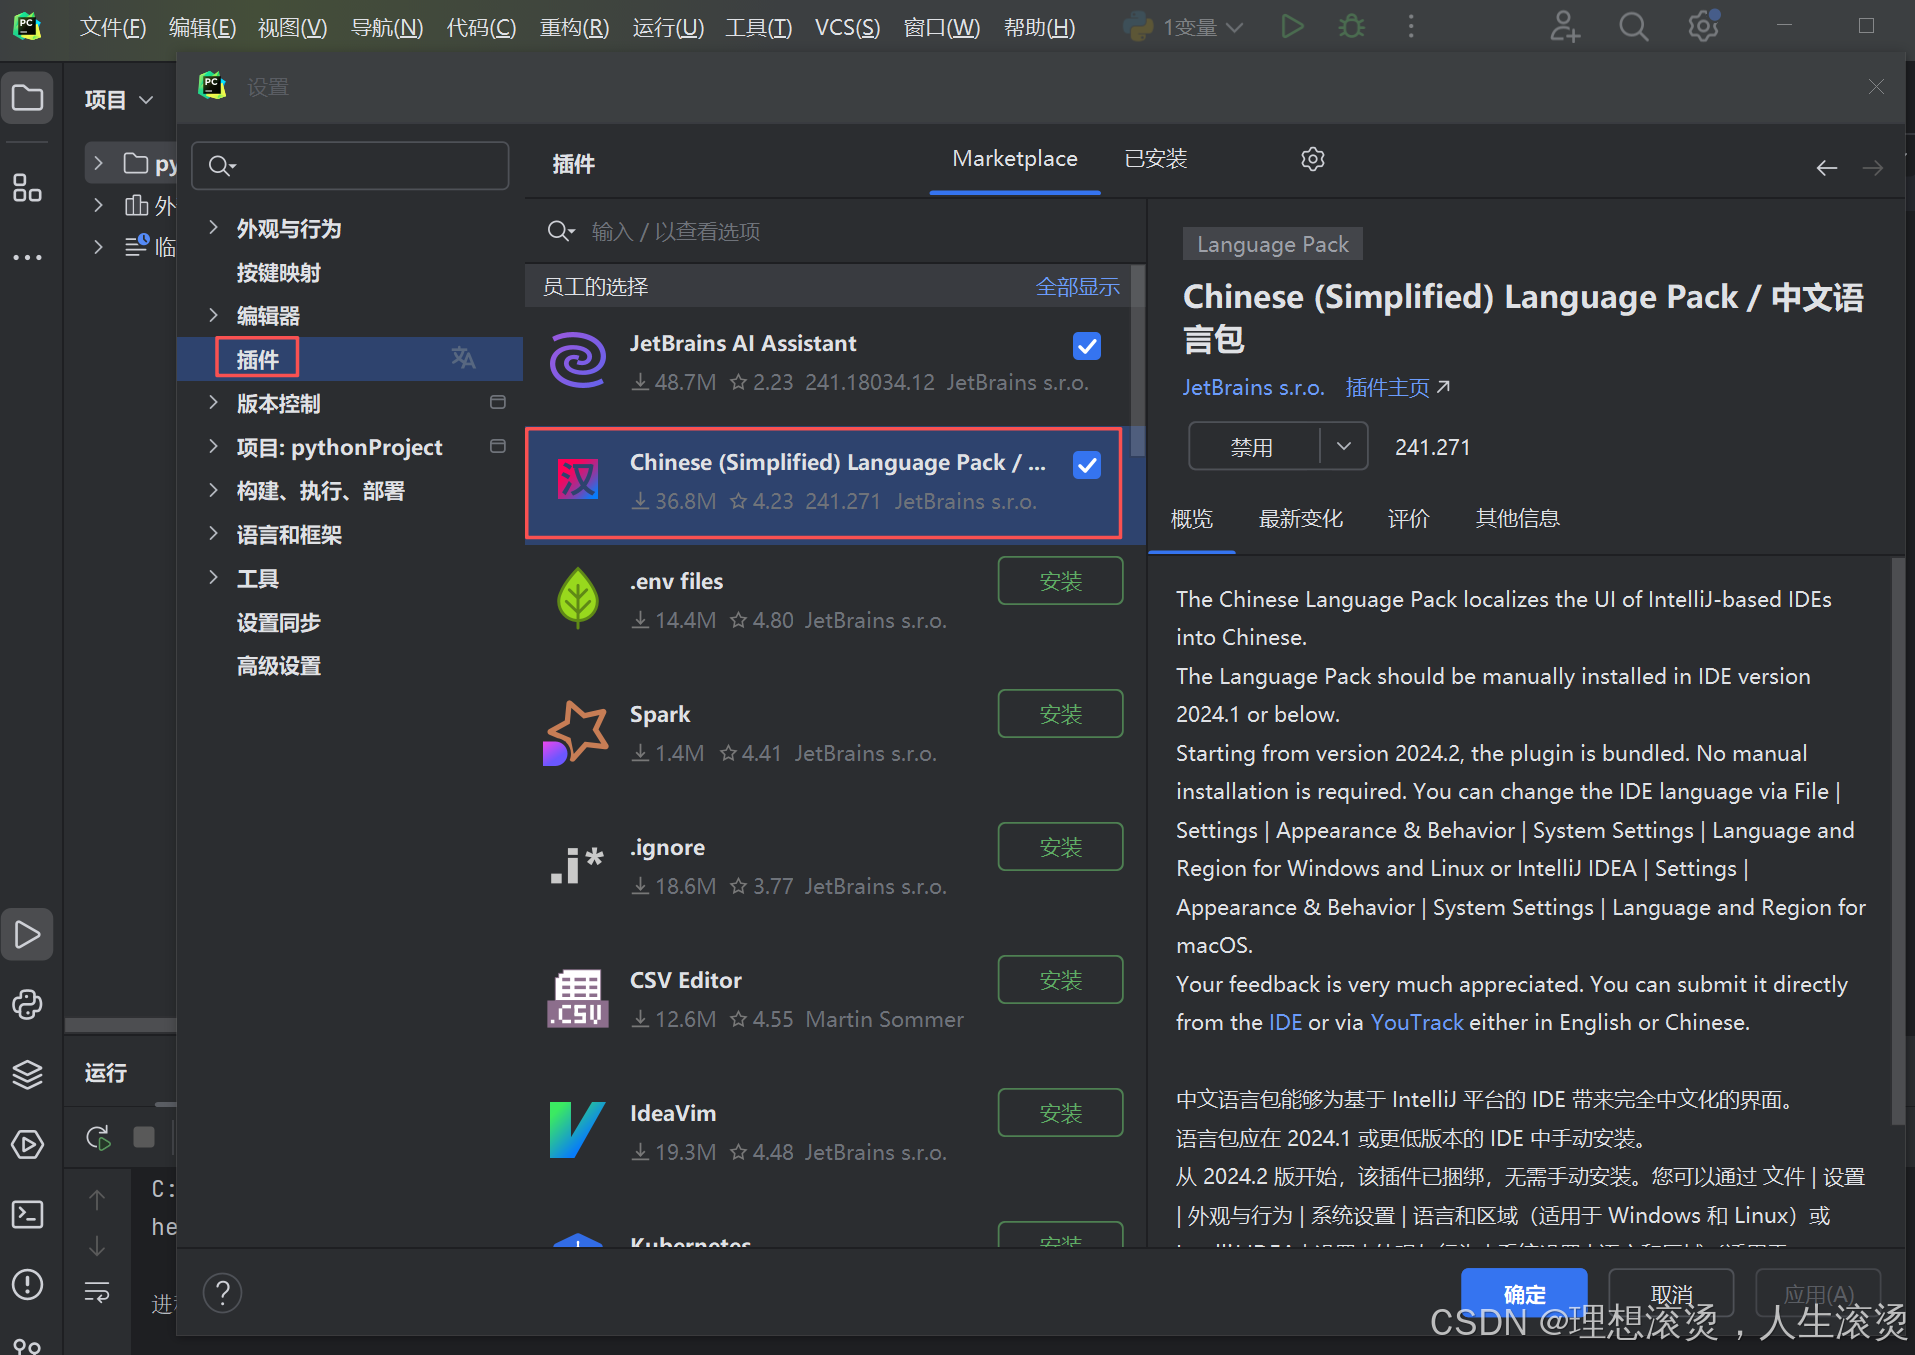Screen dimensions: 1915x1355
Task: Uncheck the Chinese Language Pack checkbox
Action: coord(1087,465)
